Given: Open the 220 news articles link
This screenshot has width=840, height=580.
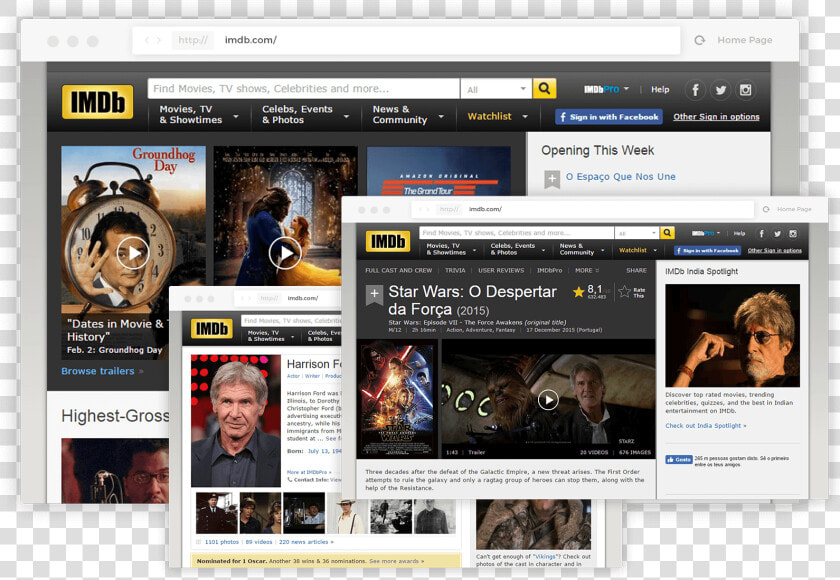Looking at the screenshot, I should coord(306,542).
